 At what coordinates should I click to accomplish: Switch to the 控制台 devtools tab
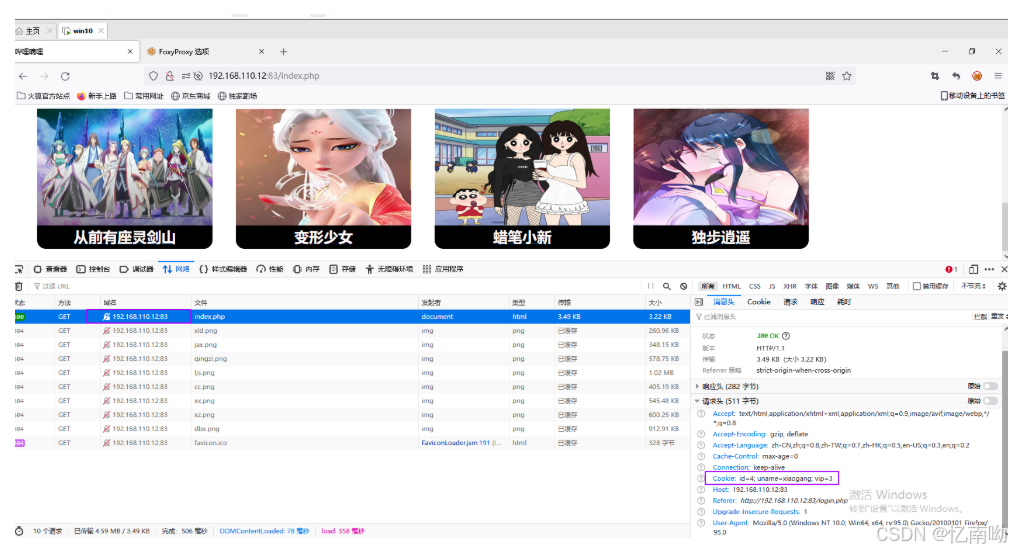(x=93, y=269)
